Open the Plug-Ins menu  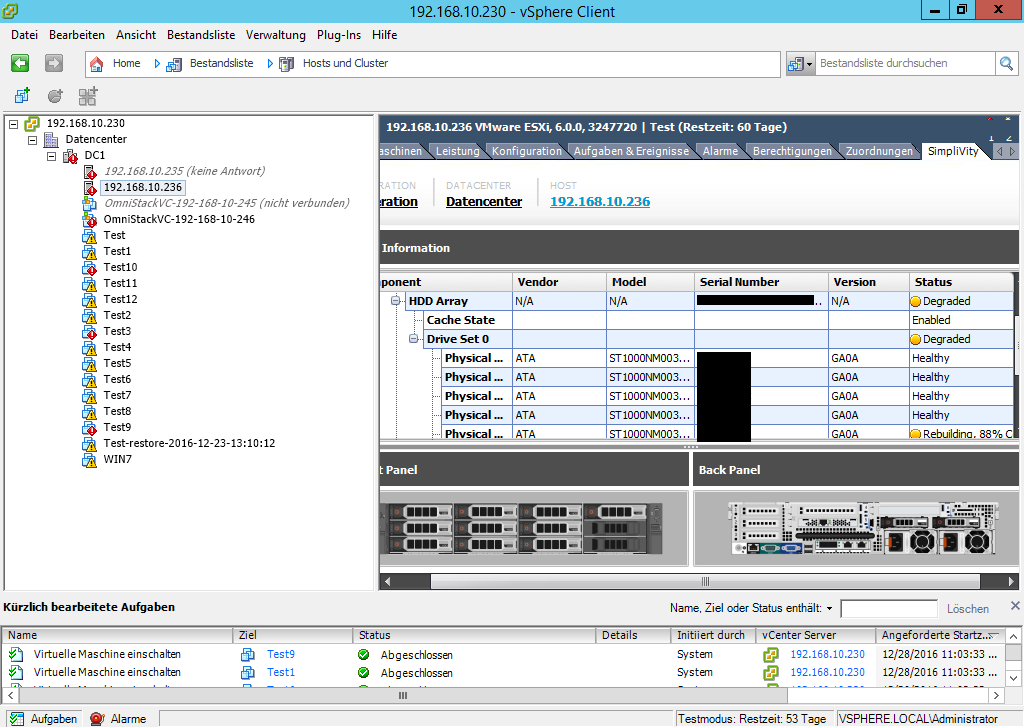(x=339, y=35)
